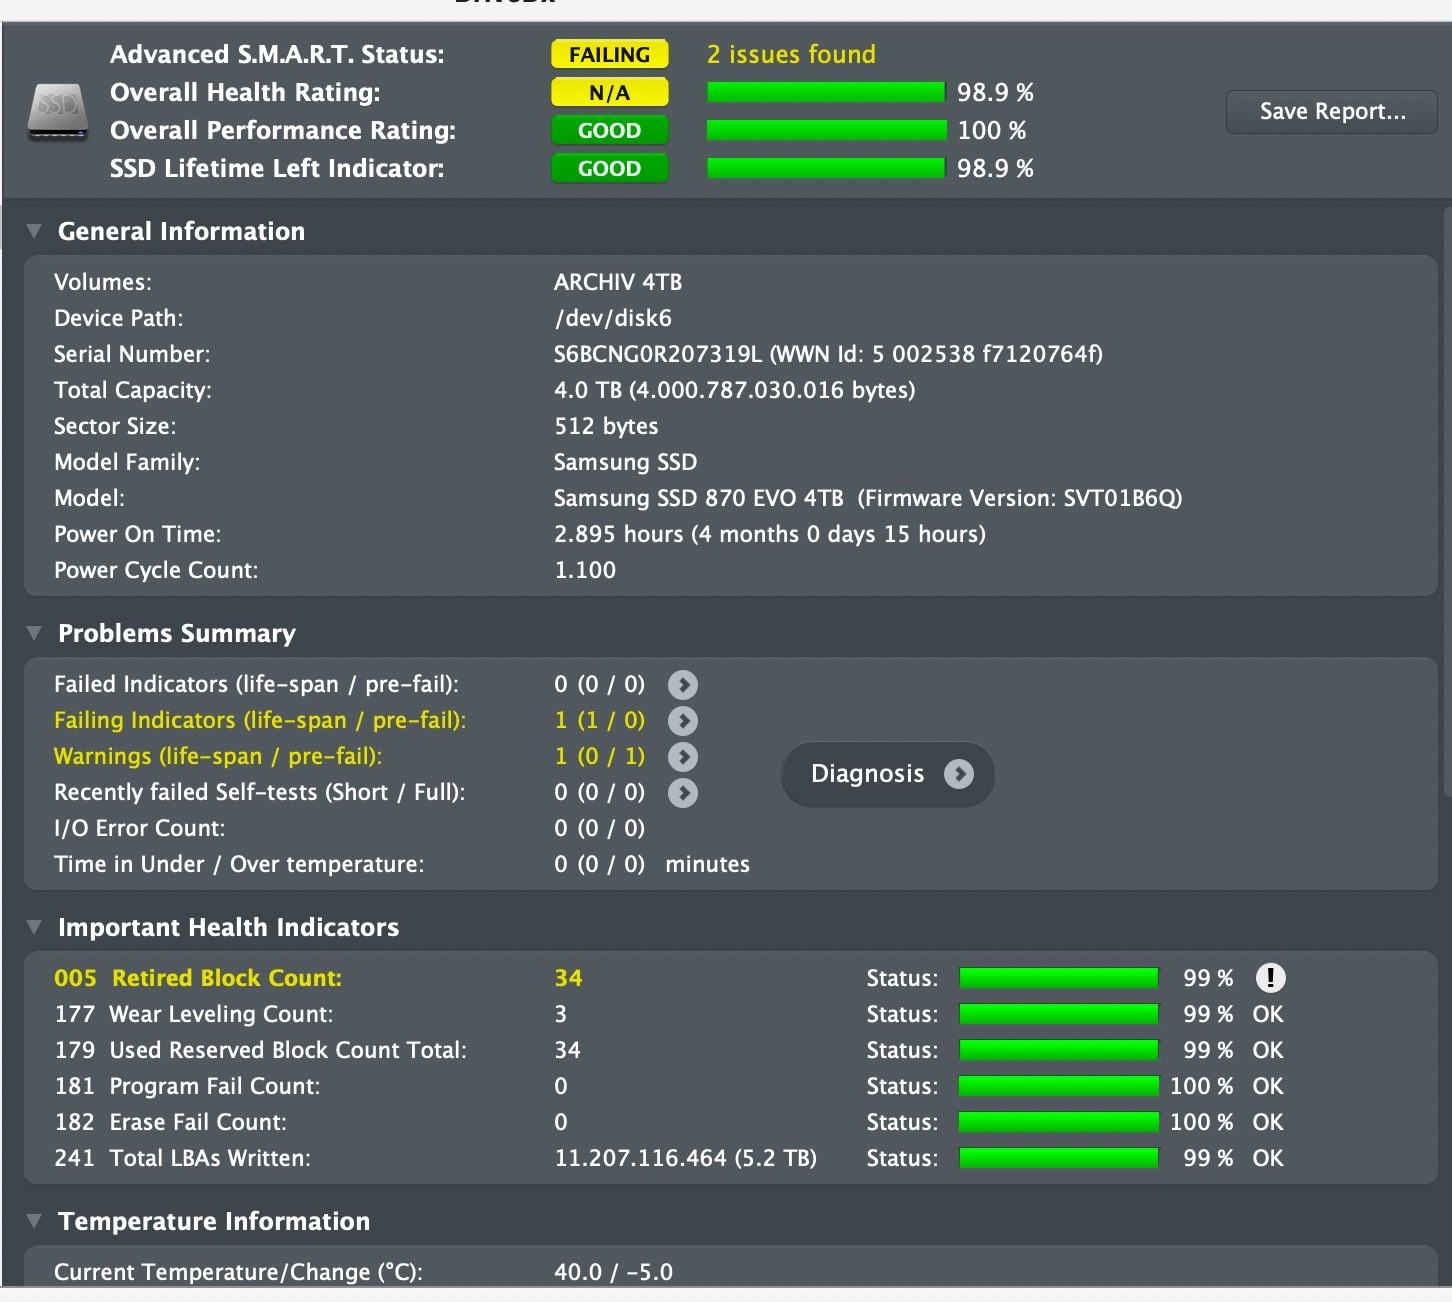
Task: Select '182 Erase Fail Count:' row label
Action: (x=170, y=1122)
